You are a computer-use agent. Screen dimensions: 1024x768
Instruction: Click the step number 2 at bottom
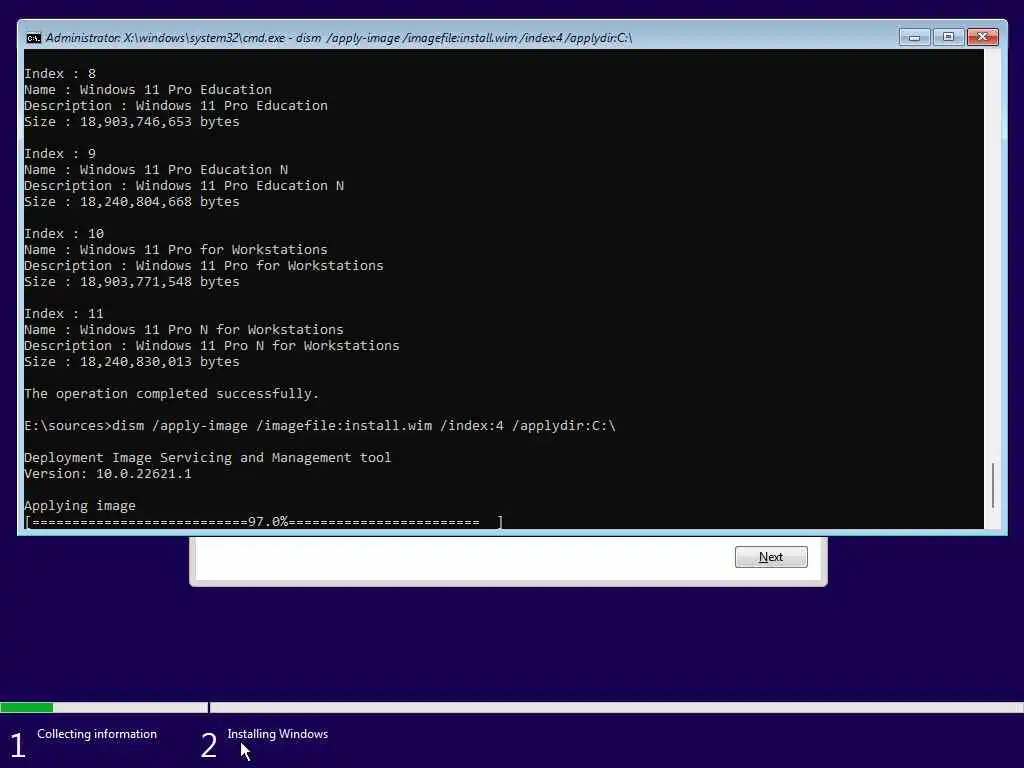[209, 745]
